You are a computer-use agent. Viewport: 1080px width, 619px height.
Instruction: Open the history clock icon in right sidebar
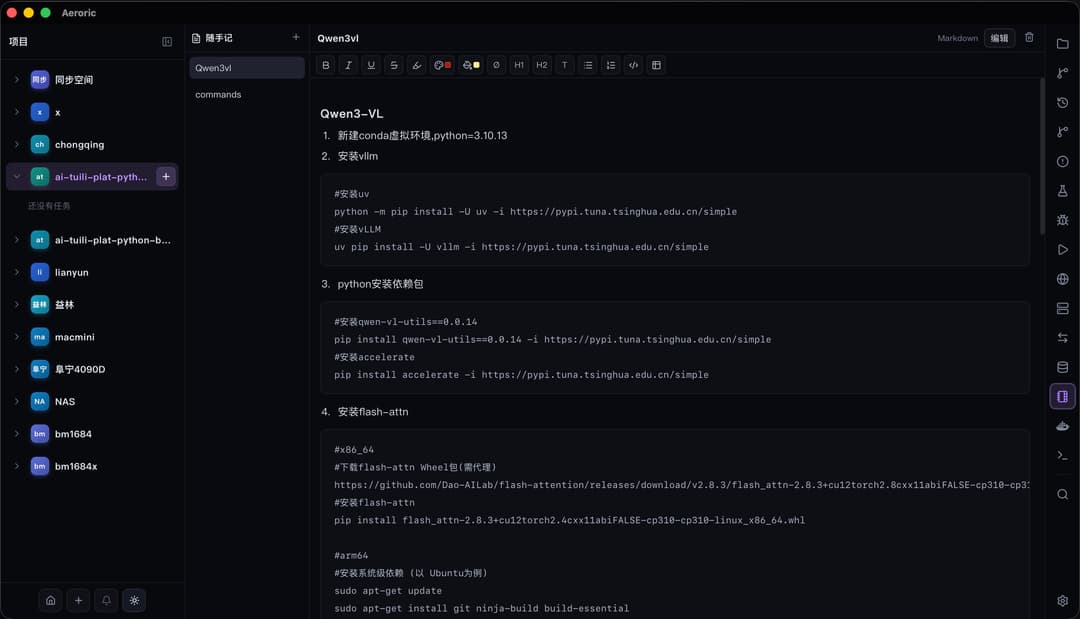1063,103
